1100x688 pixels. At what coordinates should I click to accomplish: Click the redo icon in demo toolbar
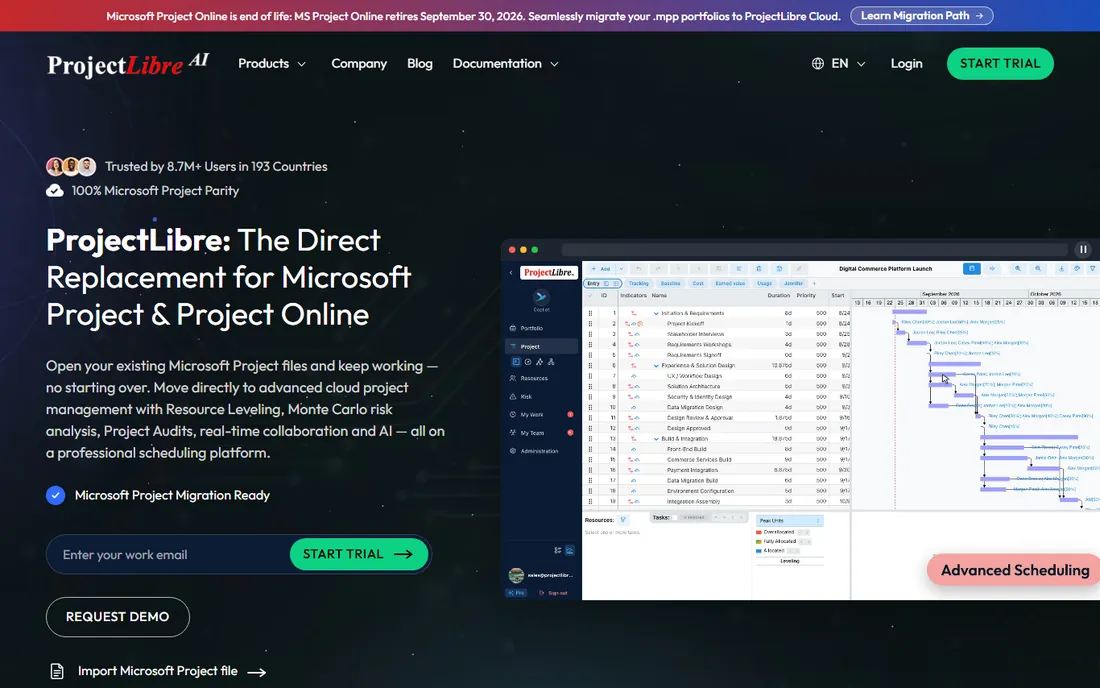point(658,269)
